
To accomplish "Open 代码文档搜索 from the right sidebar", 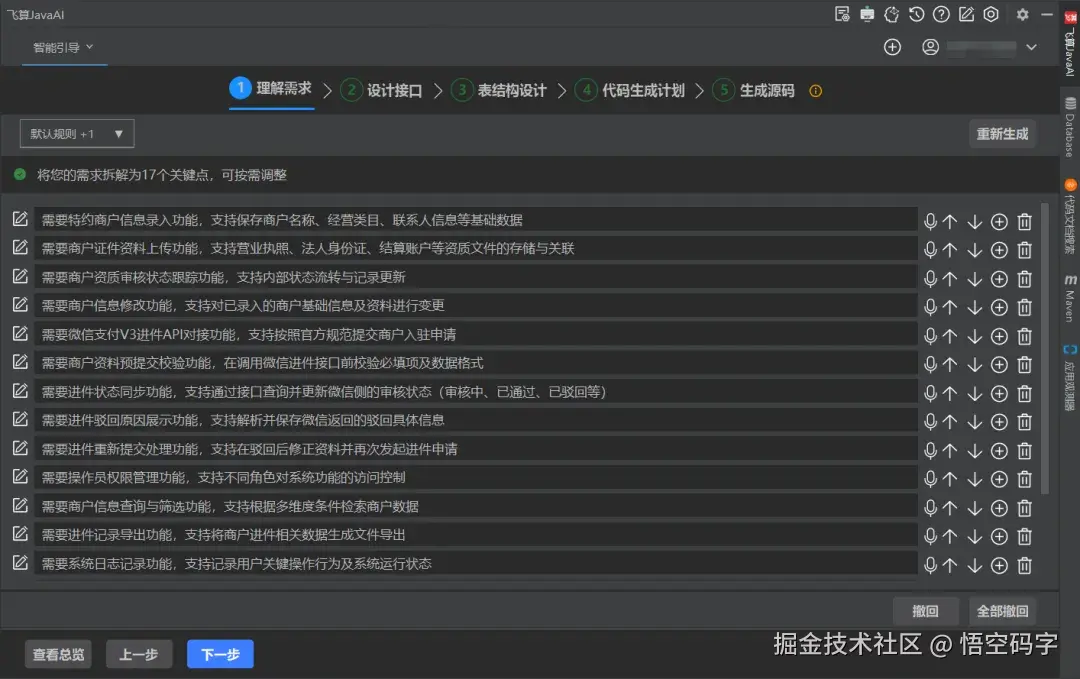I will (x=1069, y=218).
